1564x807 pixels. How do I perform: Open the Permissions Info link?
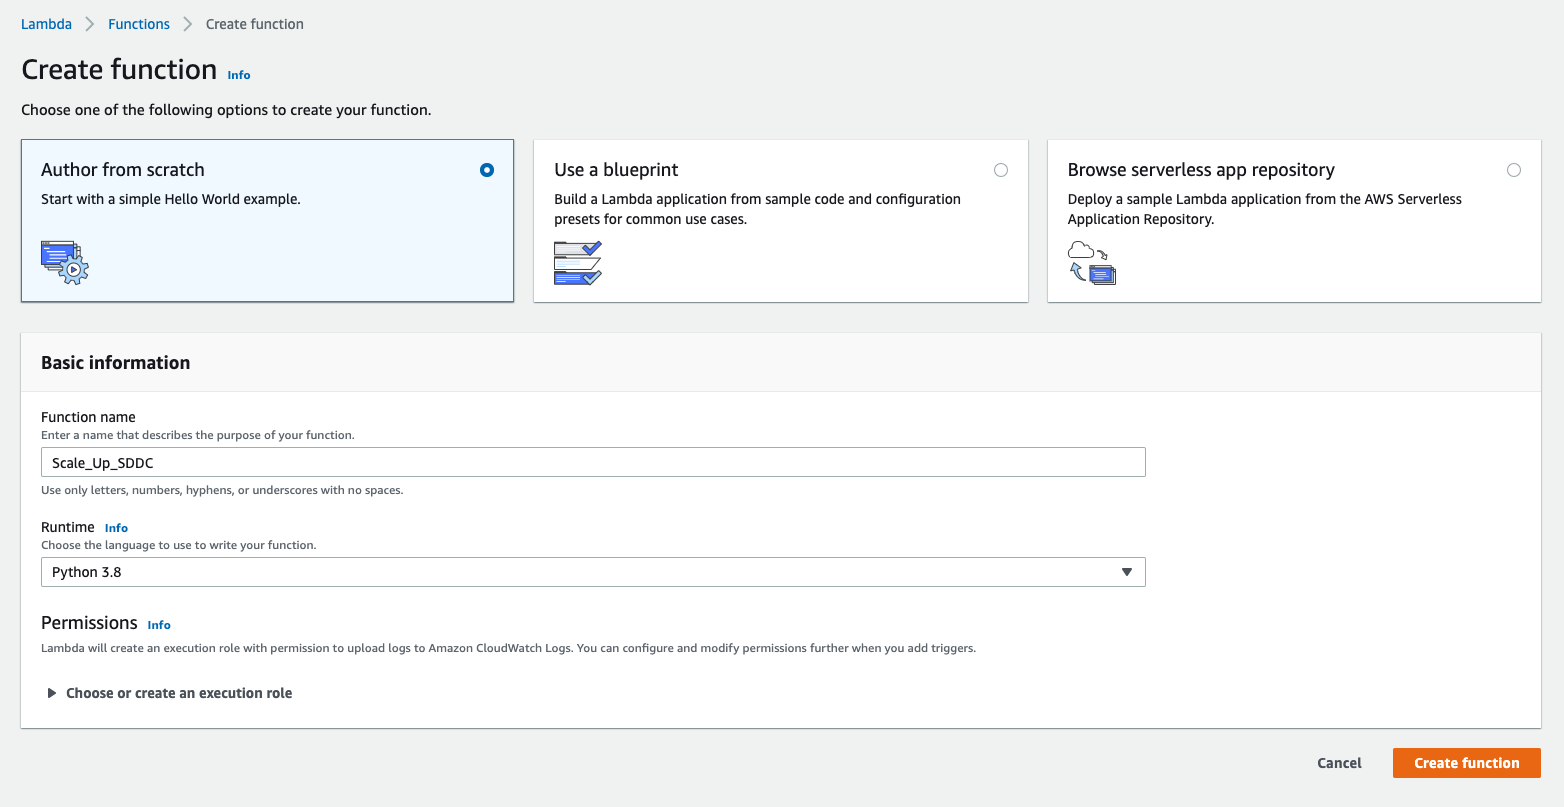point(159,625)
